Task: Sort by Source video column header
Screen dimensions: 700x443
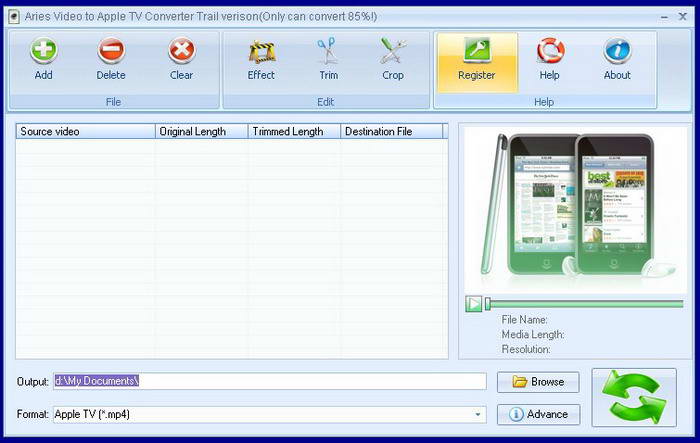Action: pyautogui.click(x=85, y=131)
